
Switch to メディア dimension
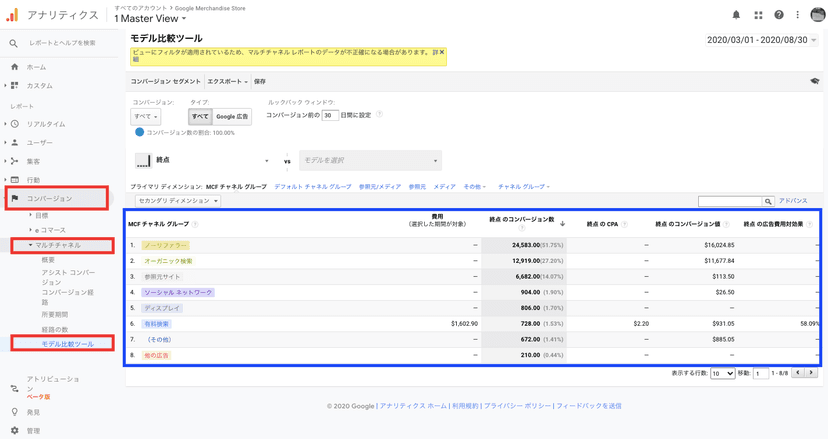(444, 186)
